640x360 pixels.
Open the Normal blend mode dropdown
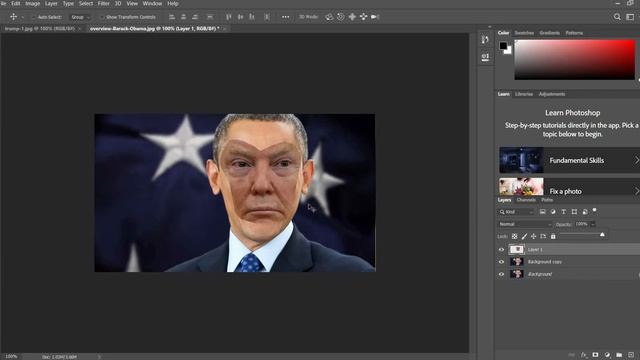coord(525,224)
